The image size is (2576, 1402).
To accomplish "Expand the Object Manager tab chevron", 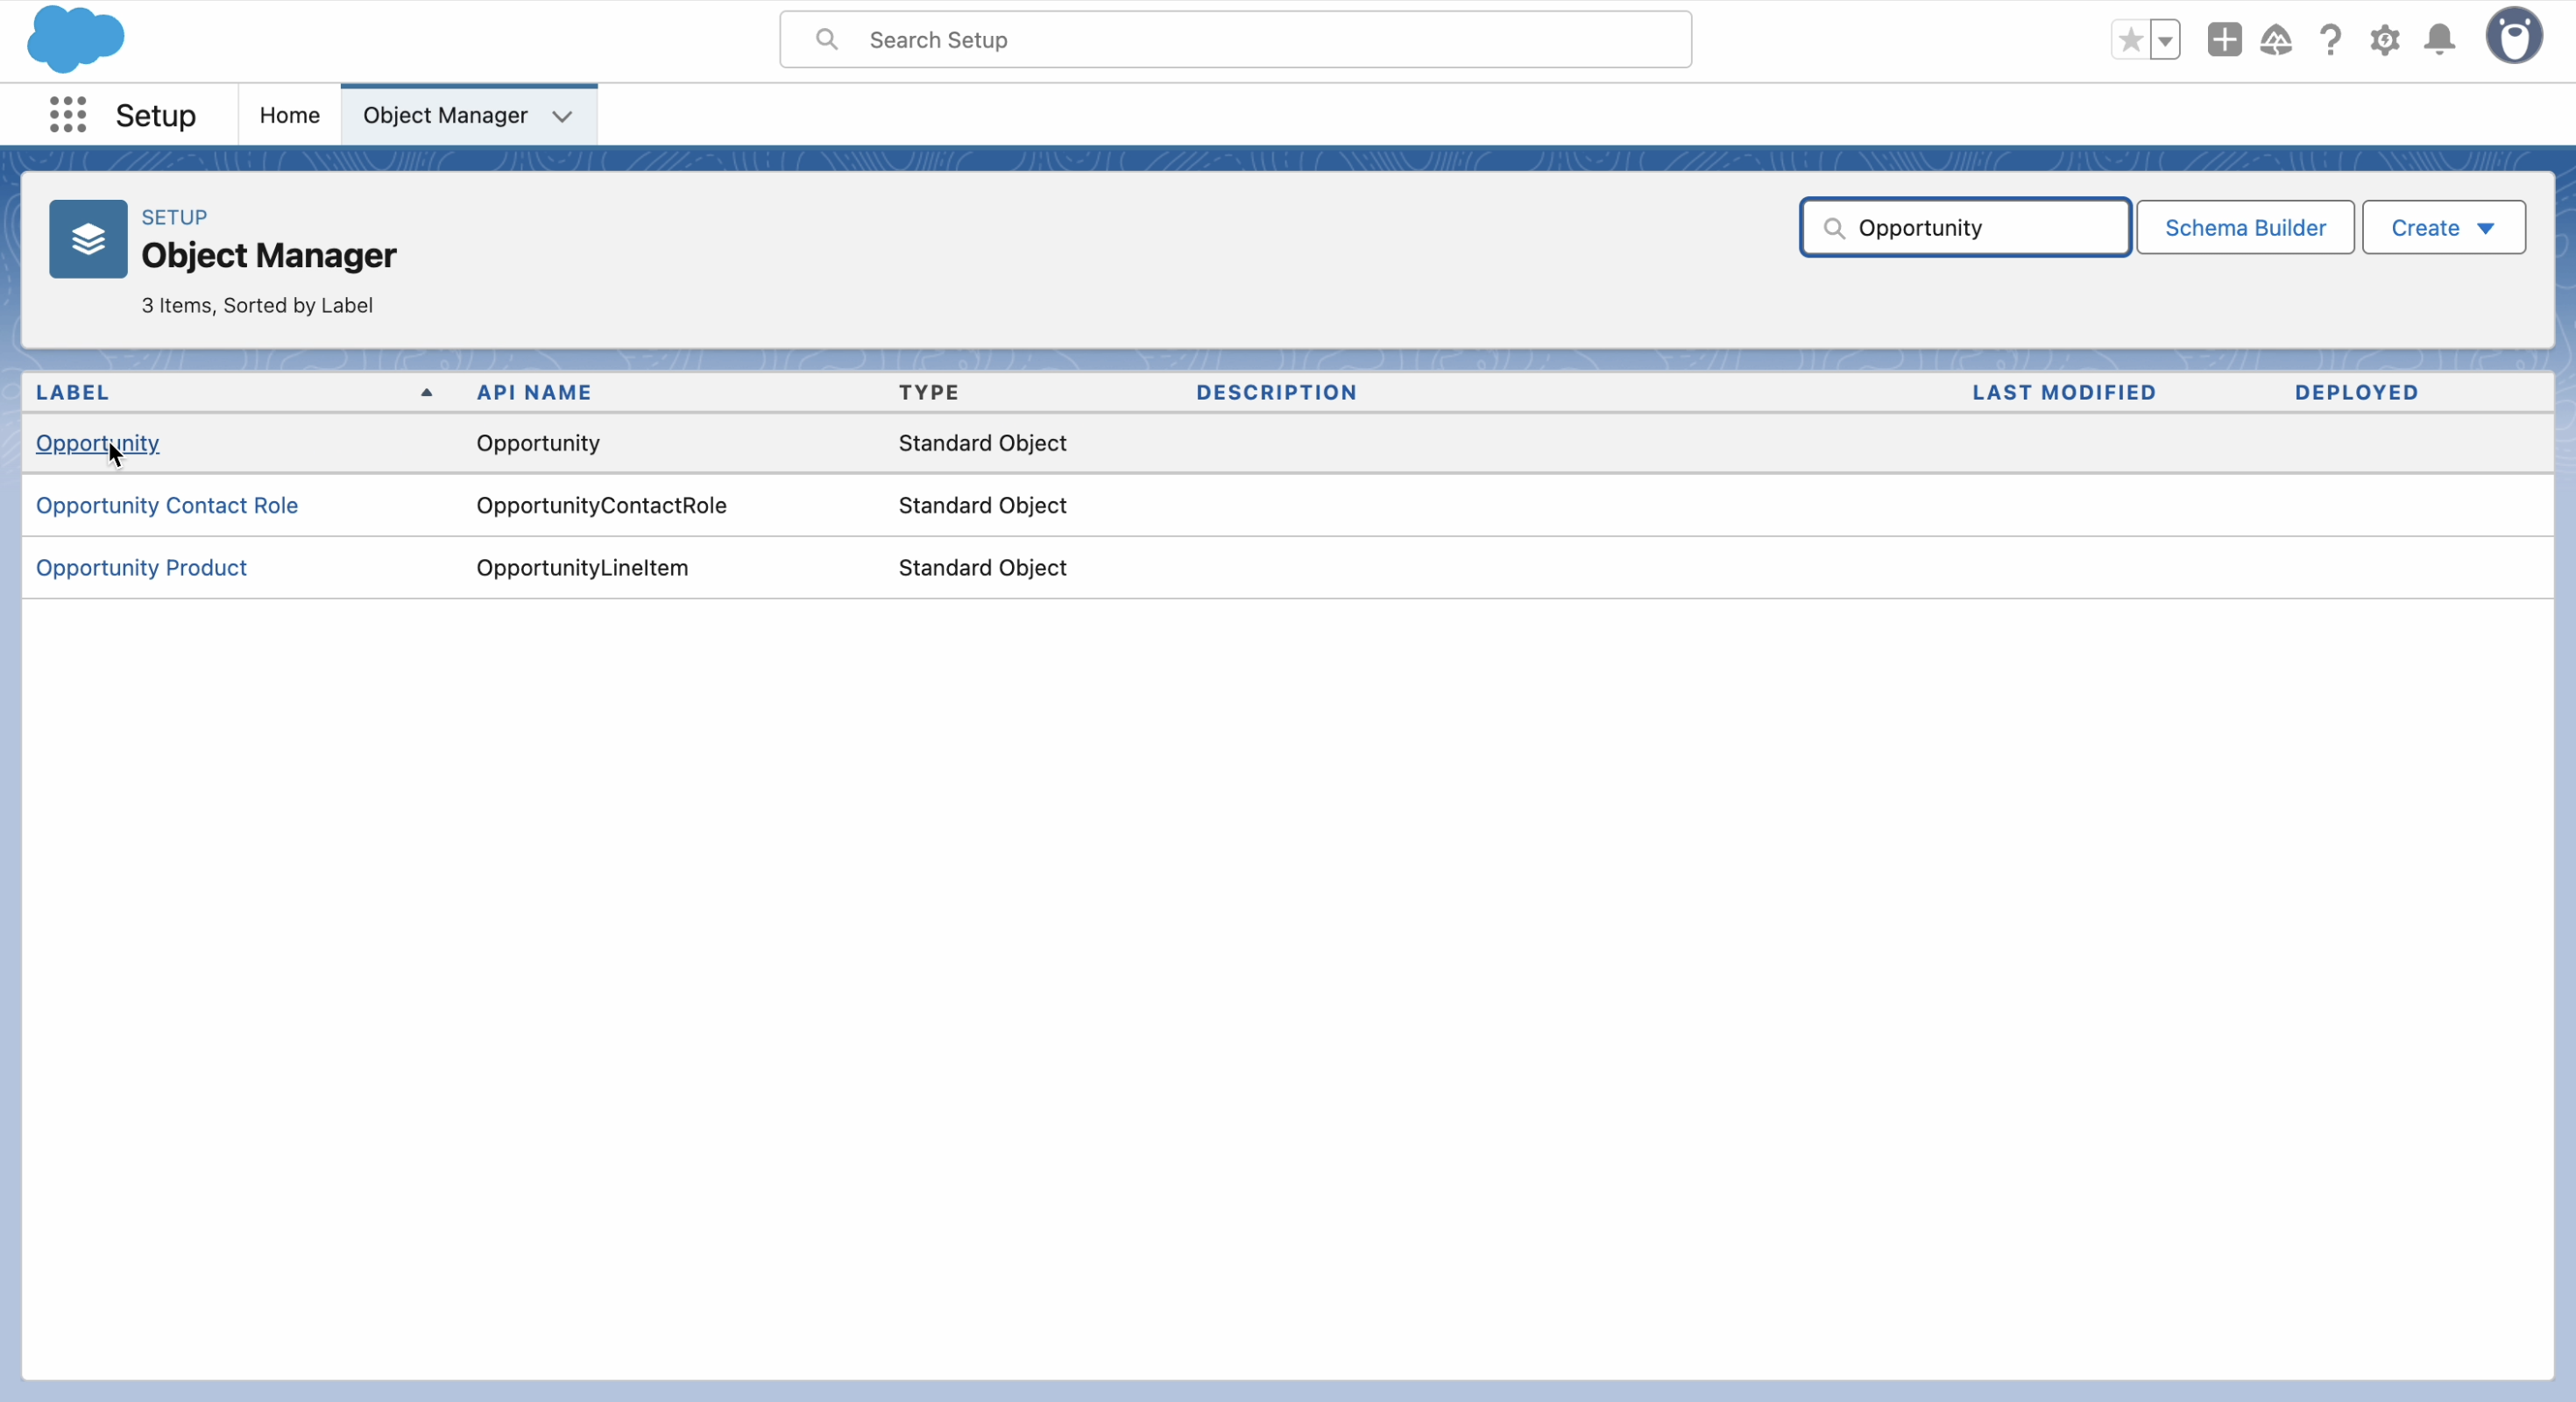I will tap(562, 116).
